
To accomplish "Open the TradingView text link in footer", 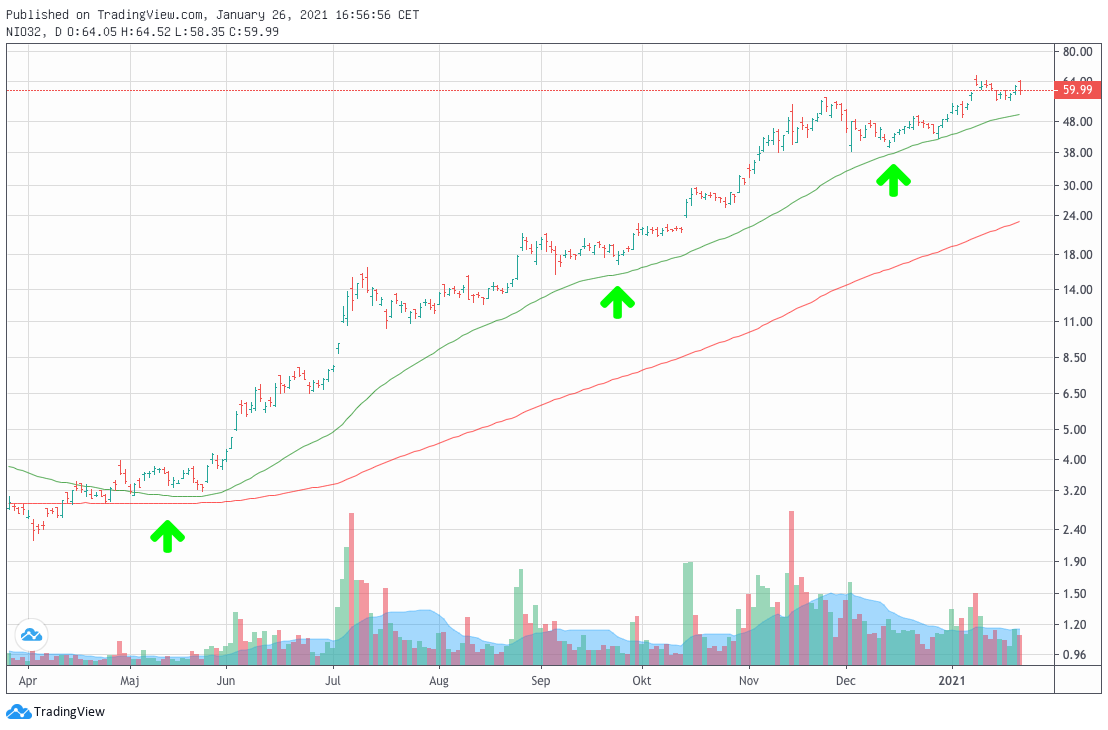I will (69, 712).
